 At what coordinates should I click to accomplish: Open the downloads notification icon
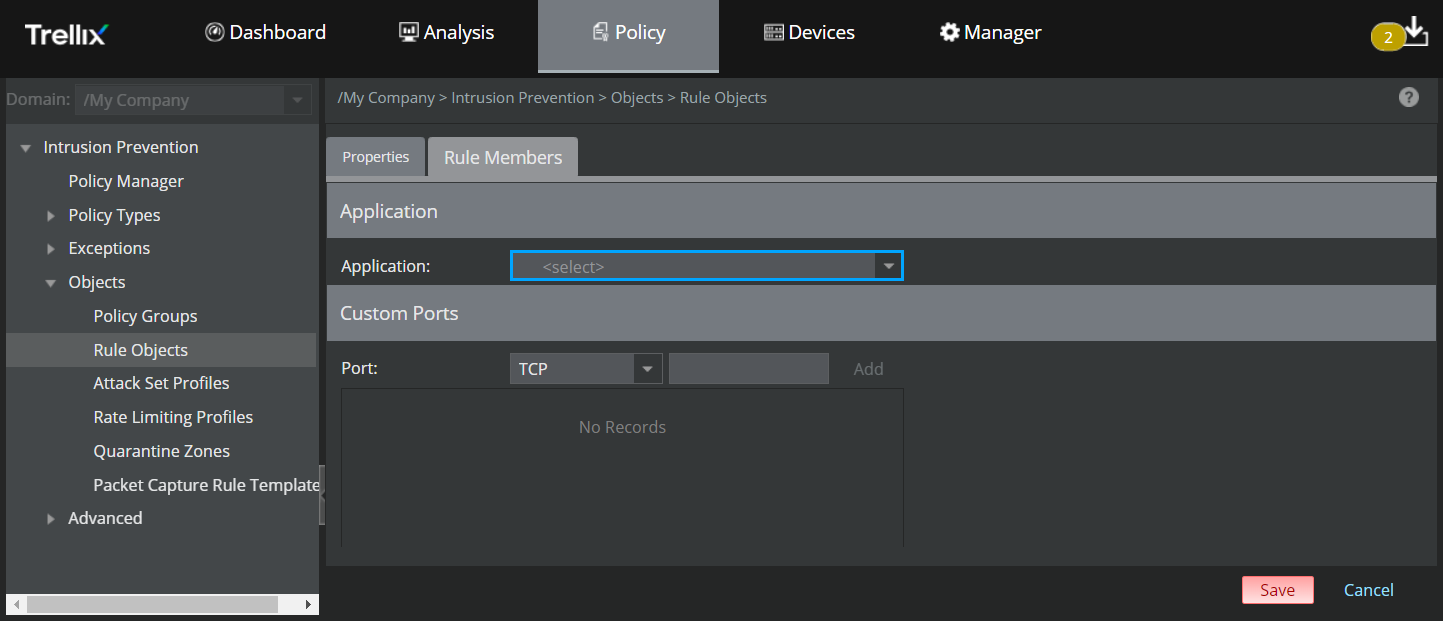pyautogui.click(x=1417, y=30)
